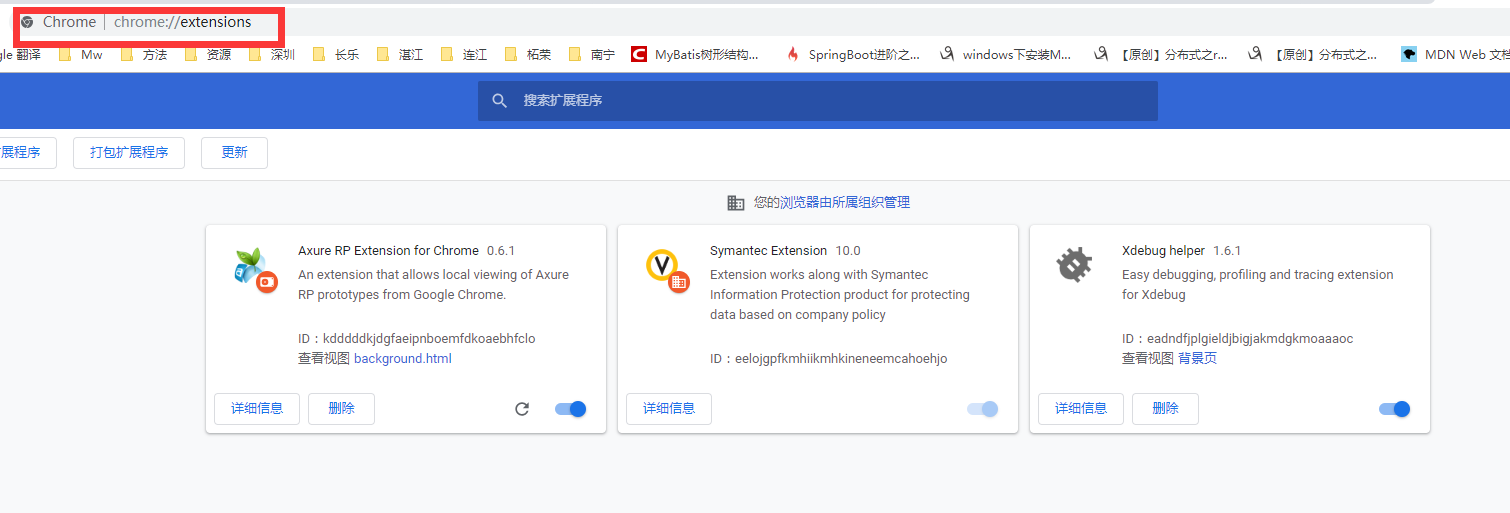
Task: Open the 长乐 bookmark folder
Action: 336,54
